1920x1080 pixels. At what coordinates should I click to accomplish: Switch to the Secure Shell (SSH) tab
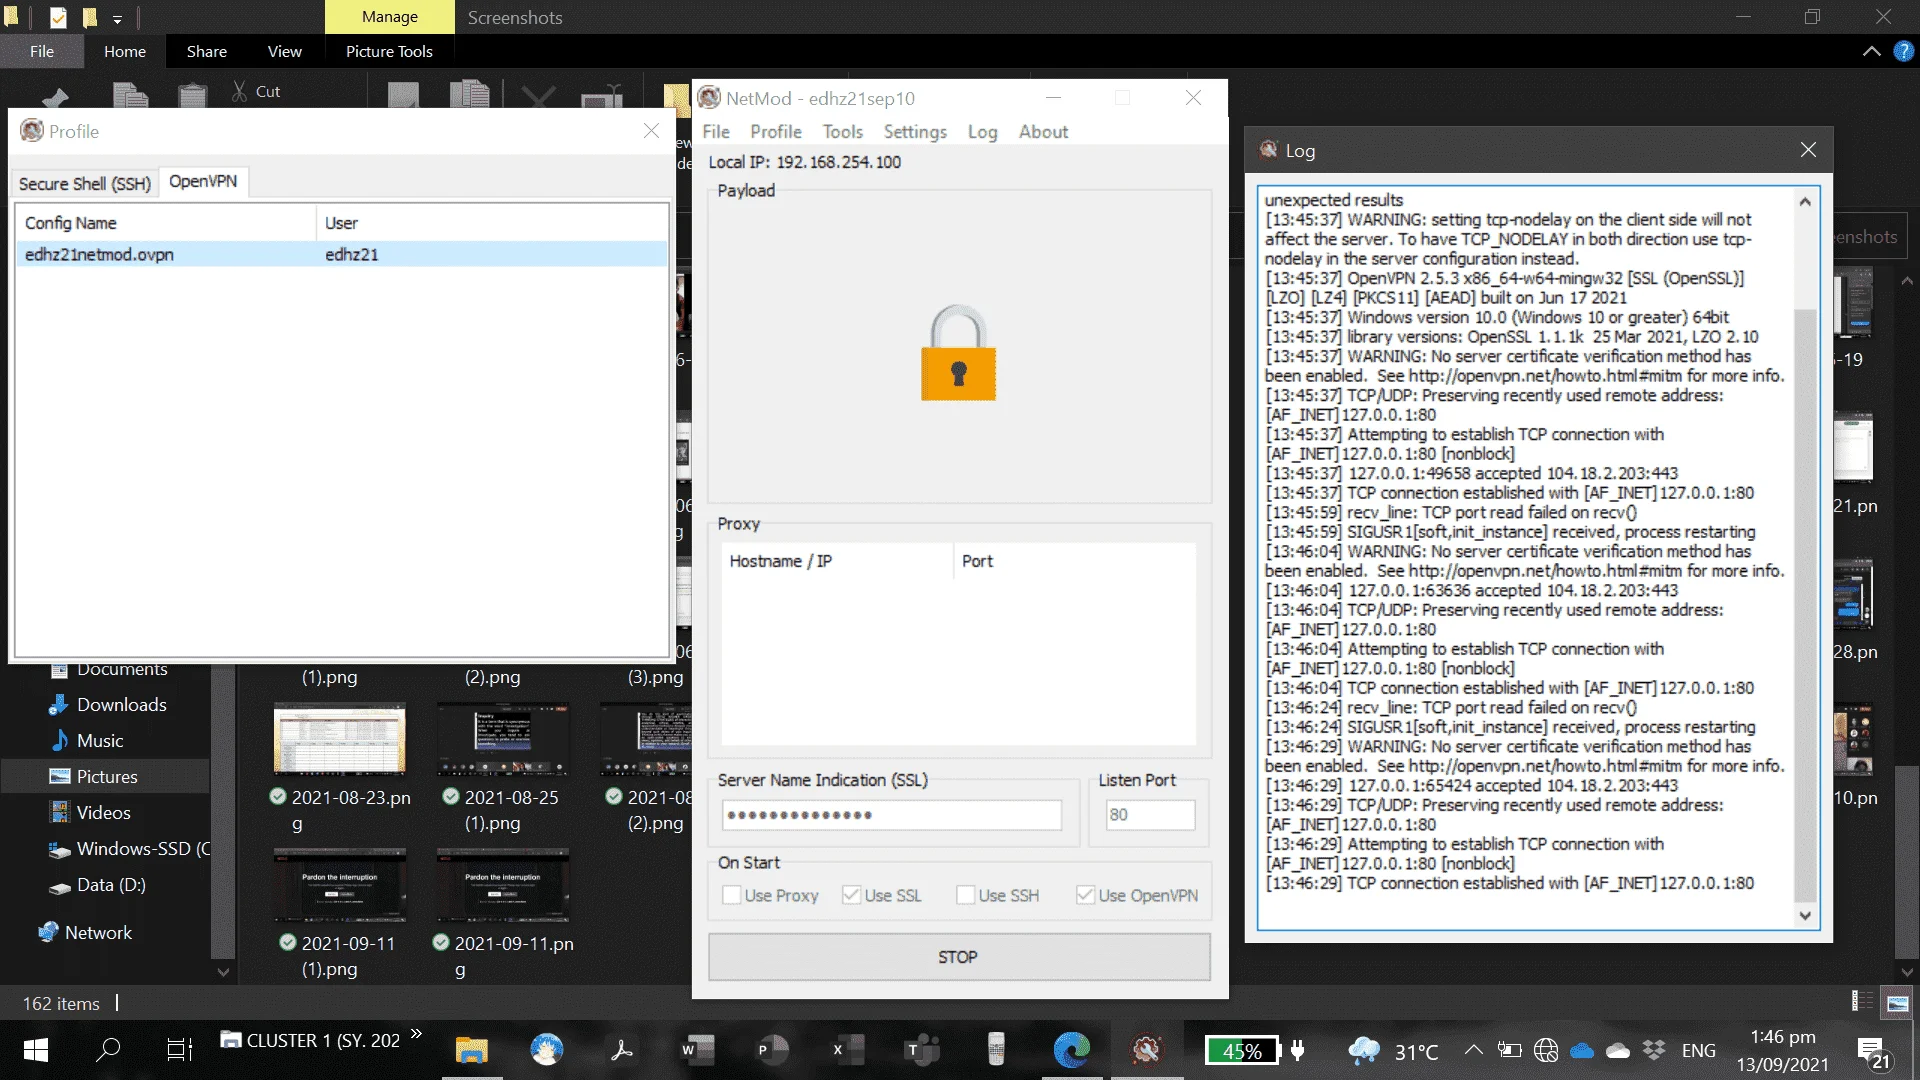85,184
